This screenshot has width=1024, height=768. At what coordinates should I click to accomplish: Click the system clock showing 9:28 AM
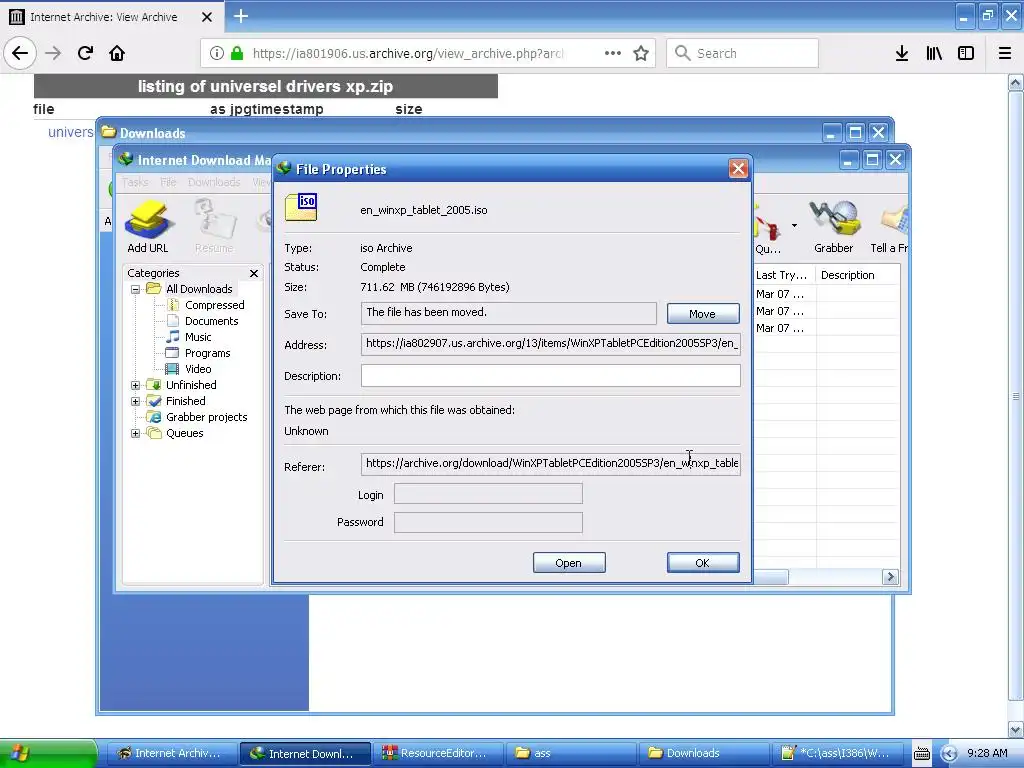pos(987,754)
